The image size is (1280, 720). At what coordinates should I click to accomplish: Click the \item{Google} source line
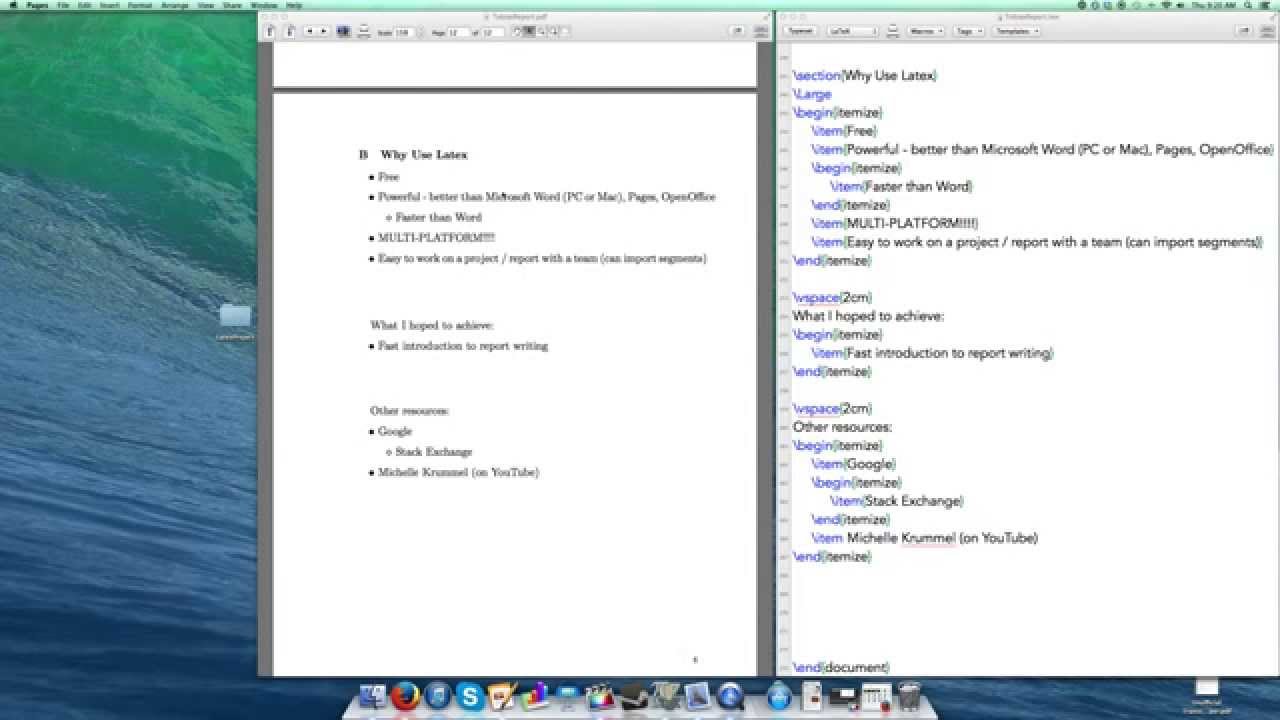[854, 464]
